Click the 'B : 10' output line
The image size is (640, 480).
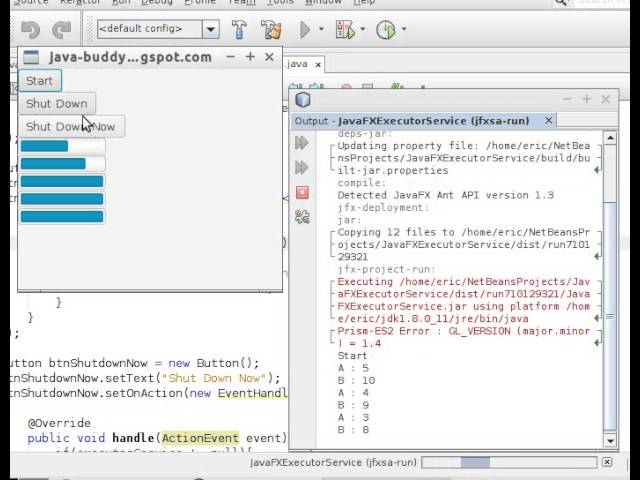pyautogui.click(x=356, y=380)
